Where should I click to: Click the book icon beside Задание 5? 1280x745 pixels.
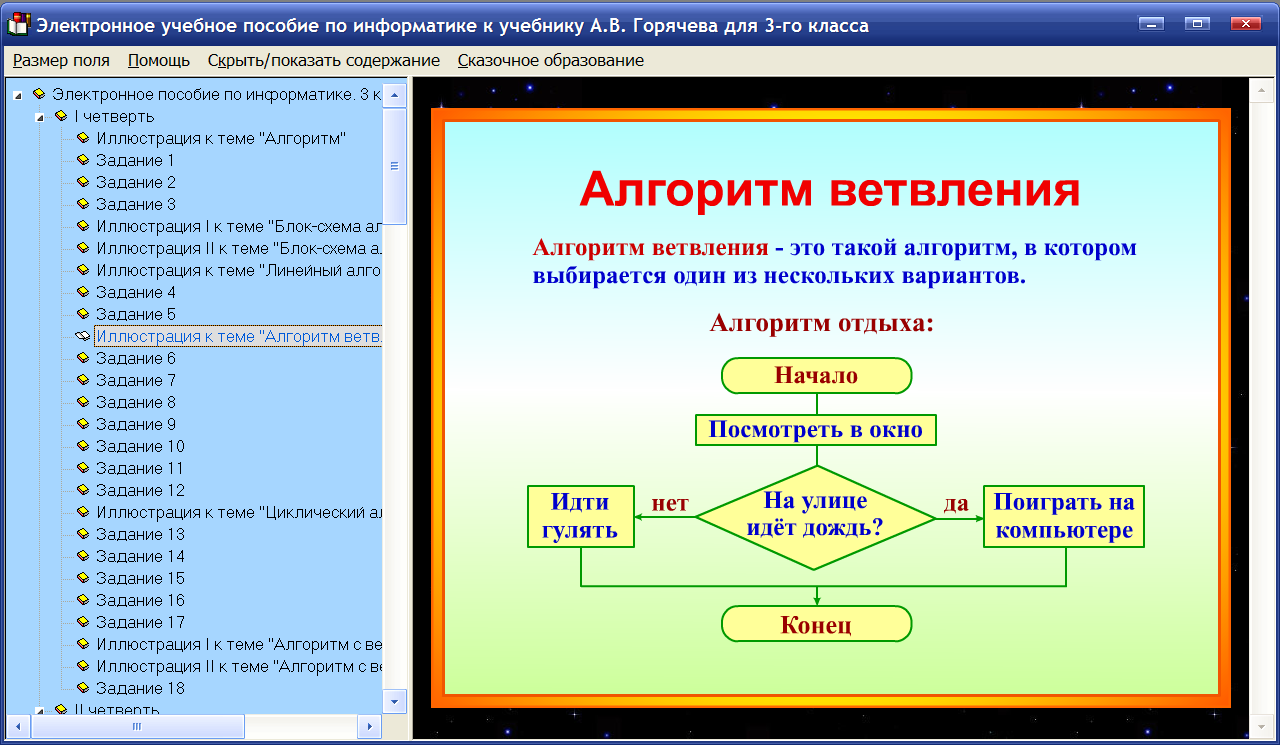click(x=82, y=314)
